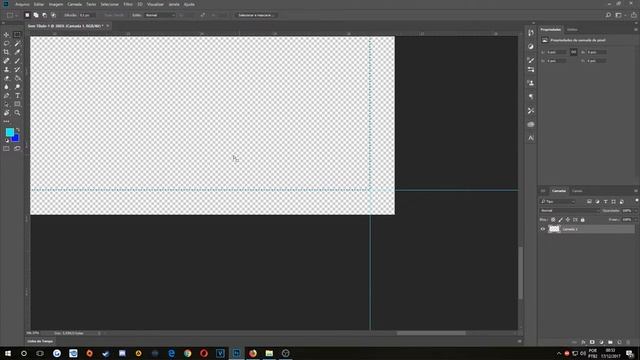Viewport: 640px width, 360px height.
Task: Open the Filtro menu
Action: click(x=128, y=4)
